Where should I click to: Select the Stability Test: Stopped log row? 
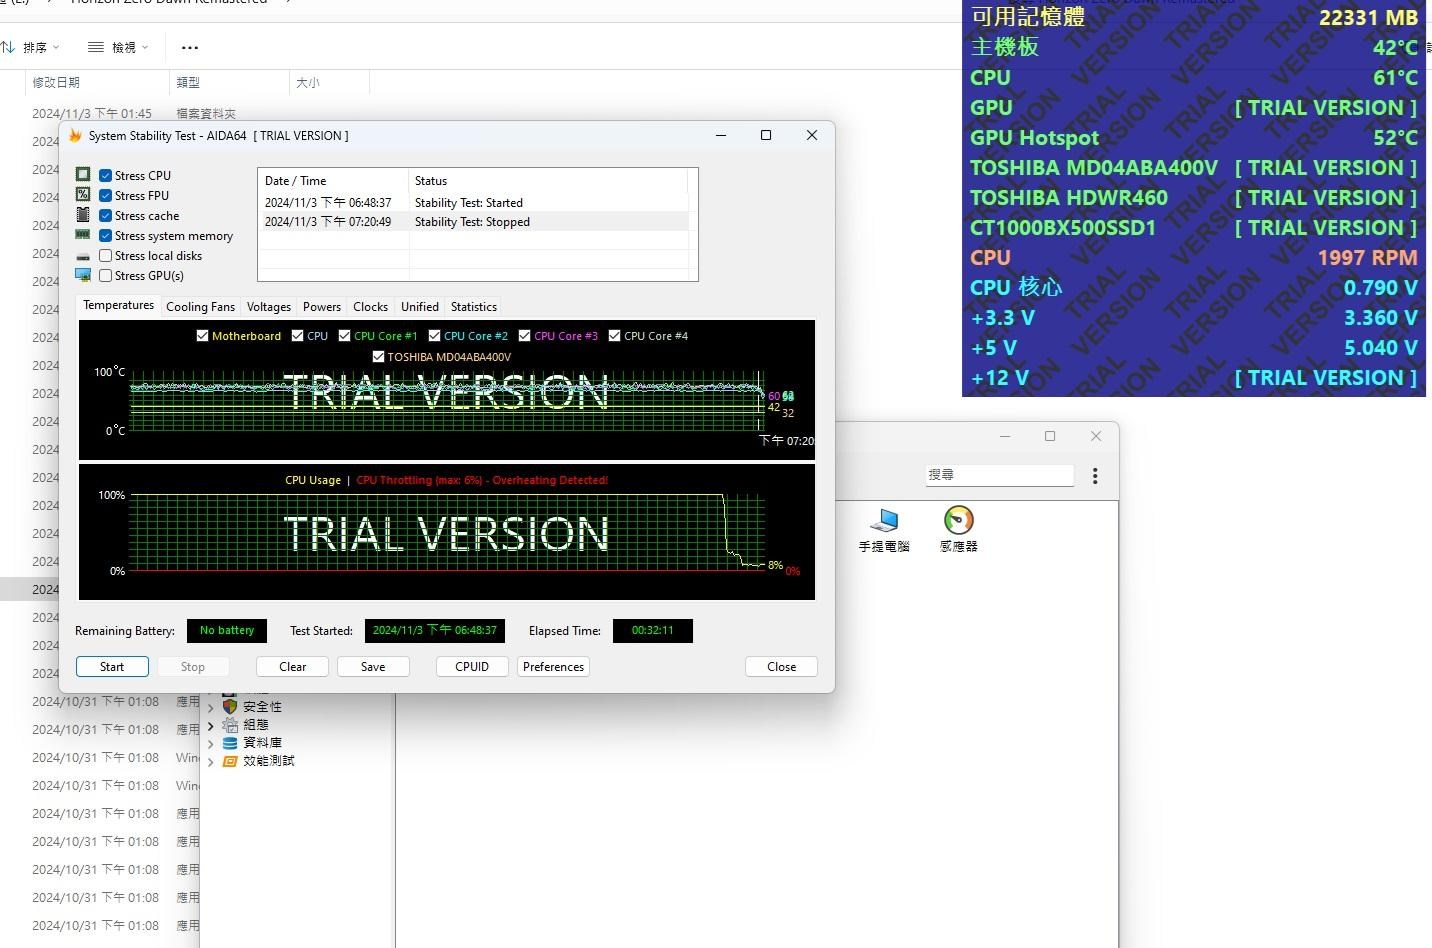pyautogui.click(x=473, y=222)
